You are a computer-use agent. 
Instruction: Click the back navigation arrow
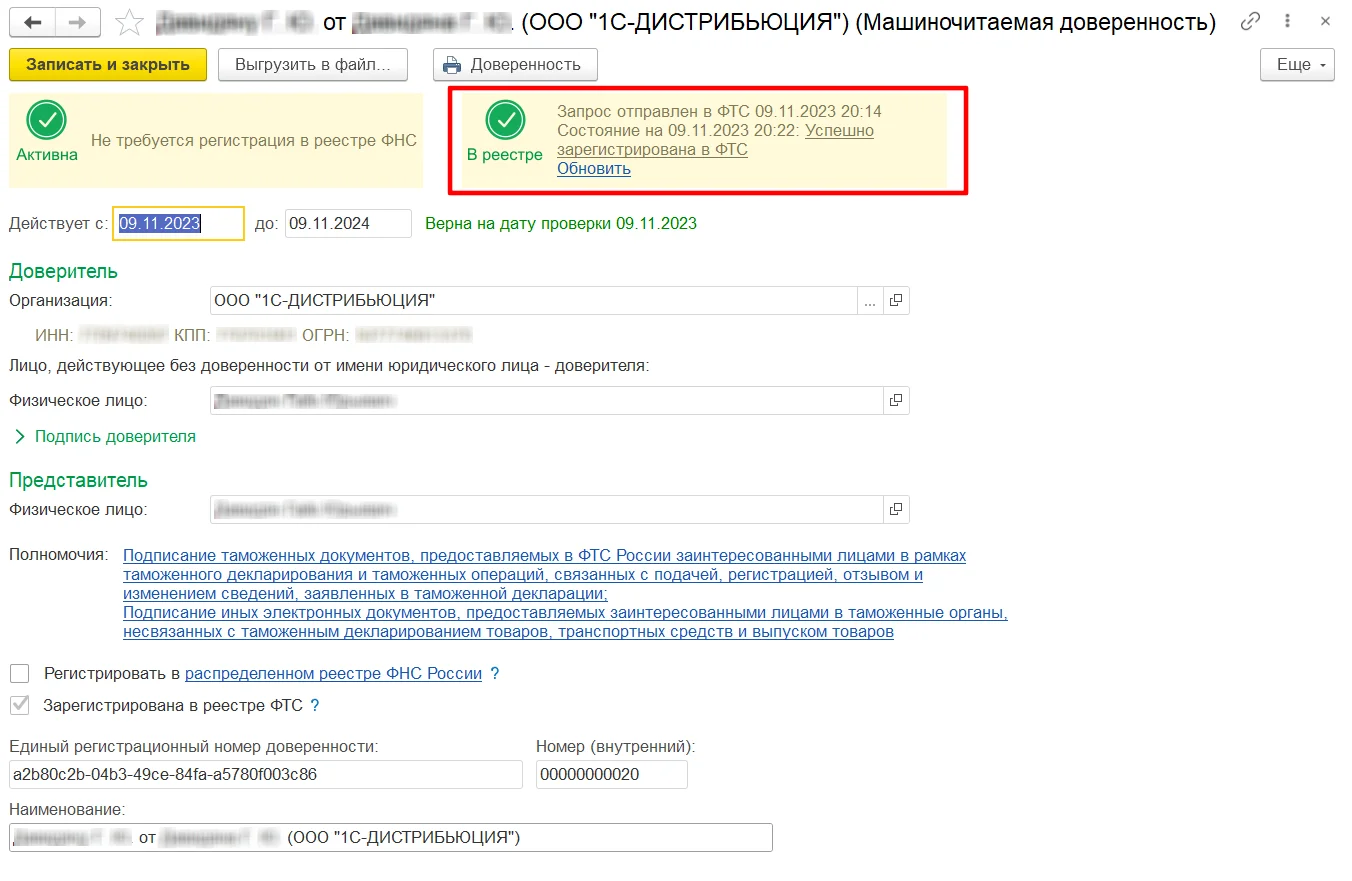(x=33, y=22)
